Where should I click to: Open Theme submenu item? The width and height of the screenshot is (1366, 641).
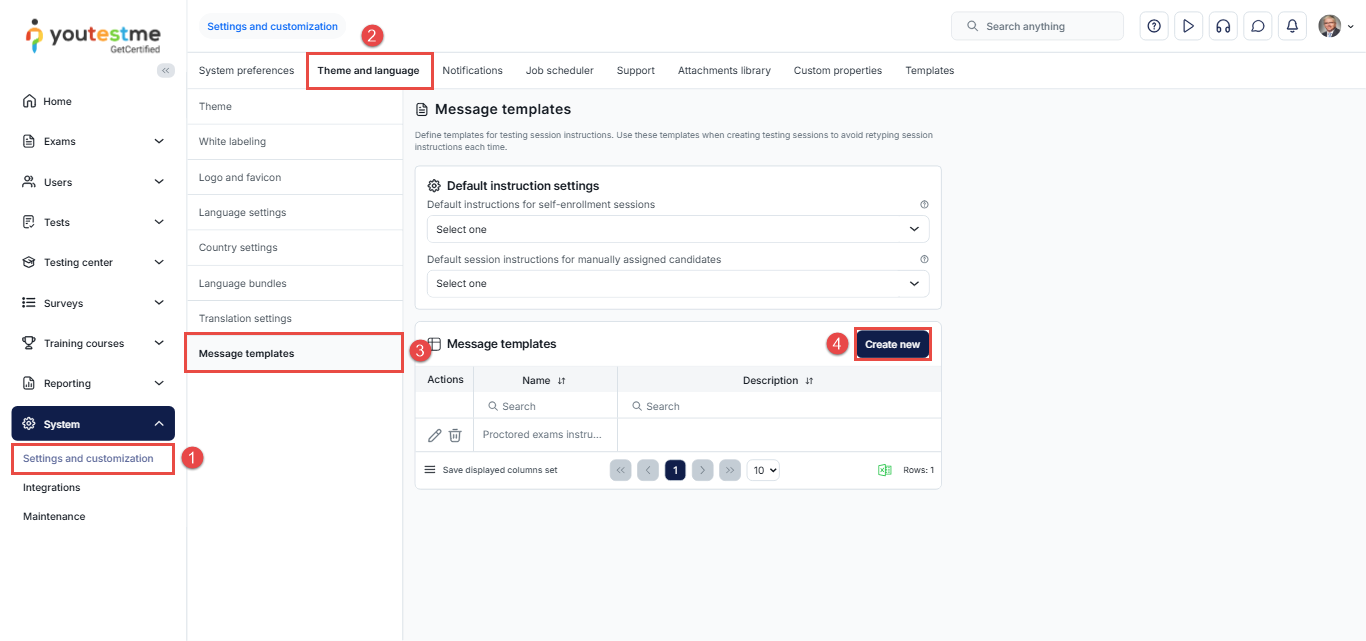click(294, 106)
